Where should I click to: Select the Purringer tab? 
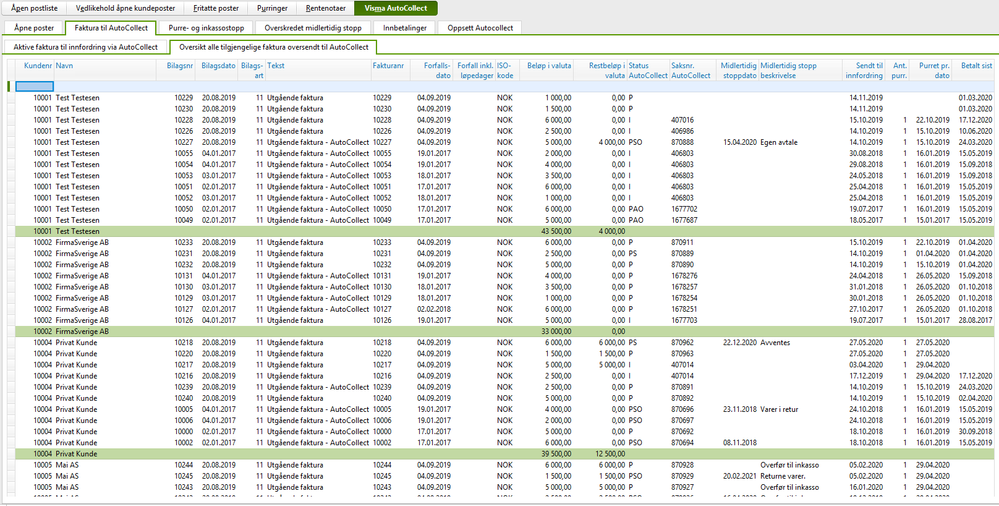(272, 9)
